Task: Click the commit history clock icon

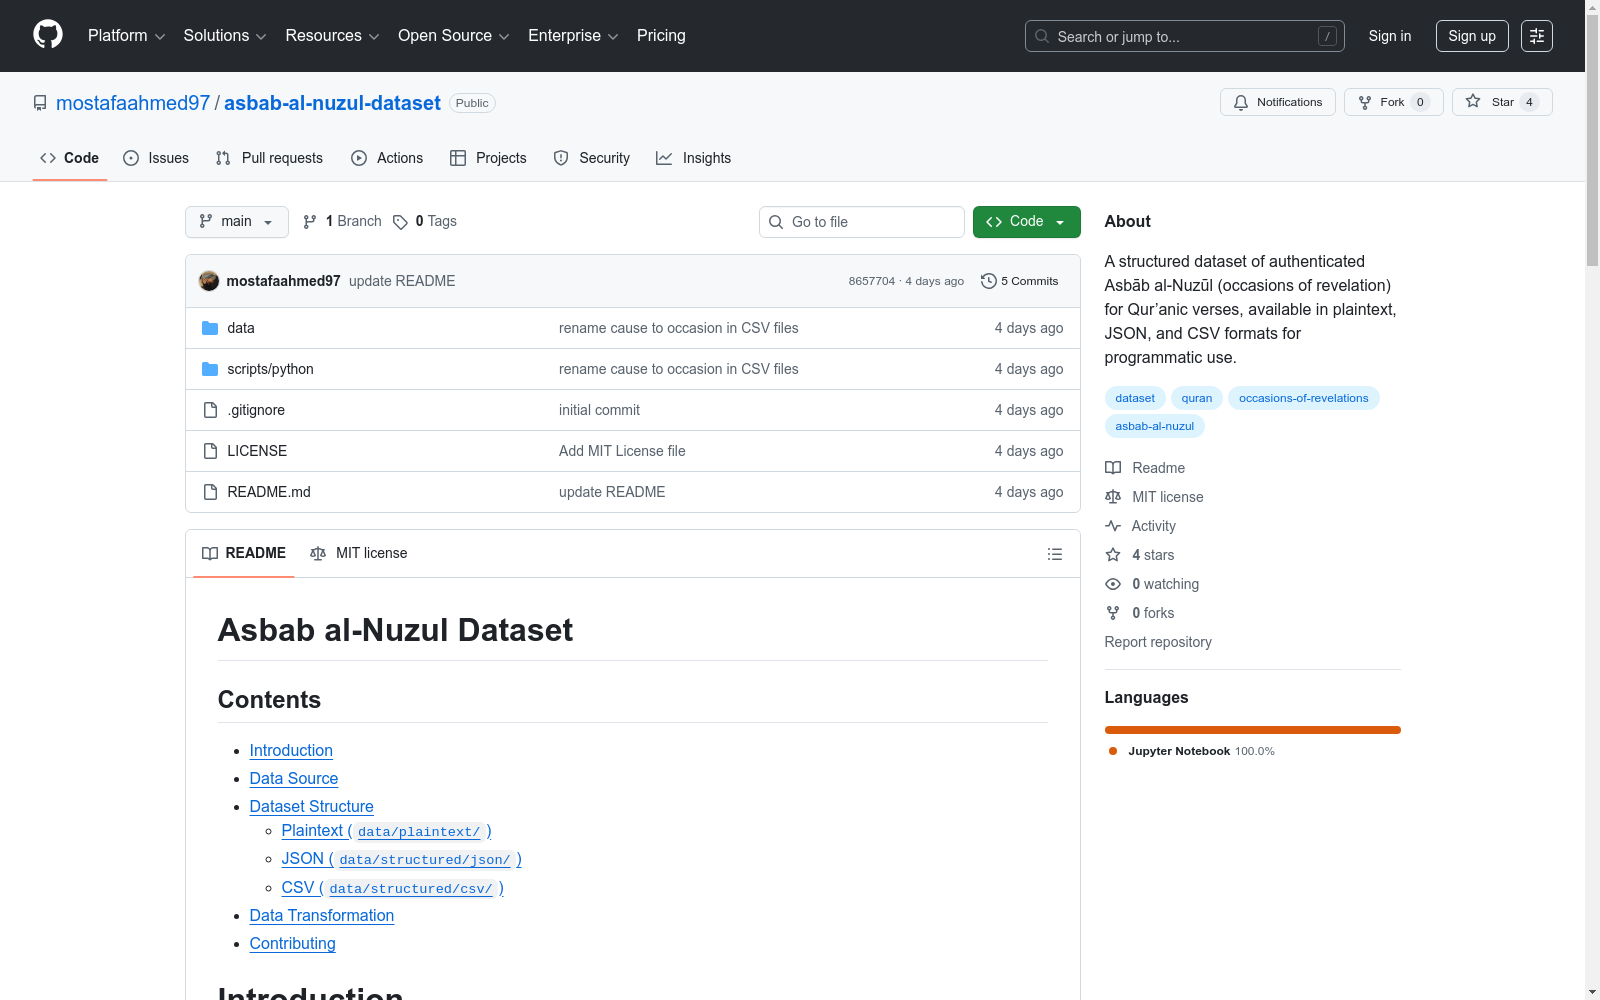Action: (x=989, y=281)
